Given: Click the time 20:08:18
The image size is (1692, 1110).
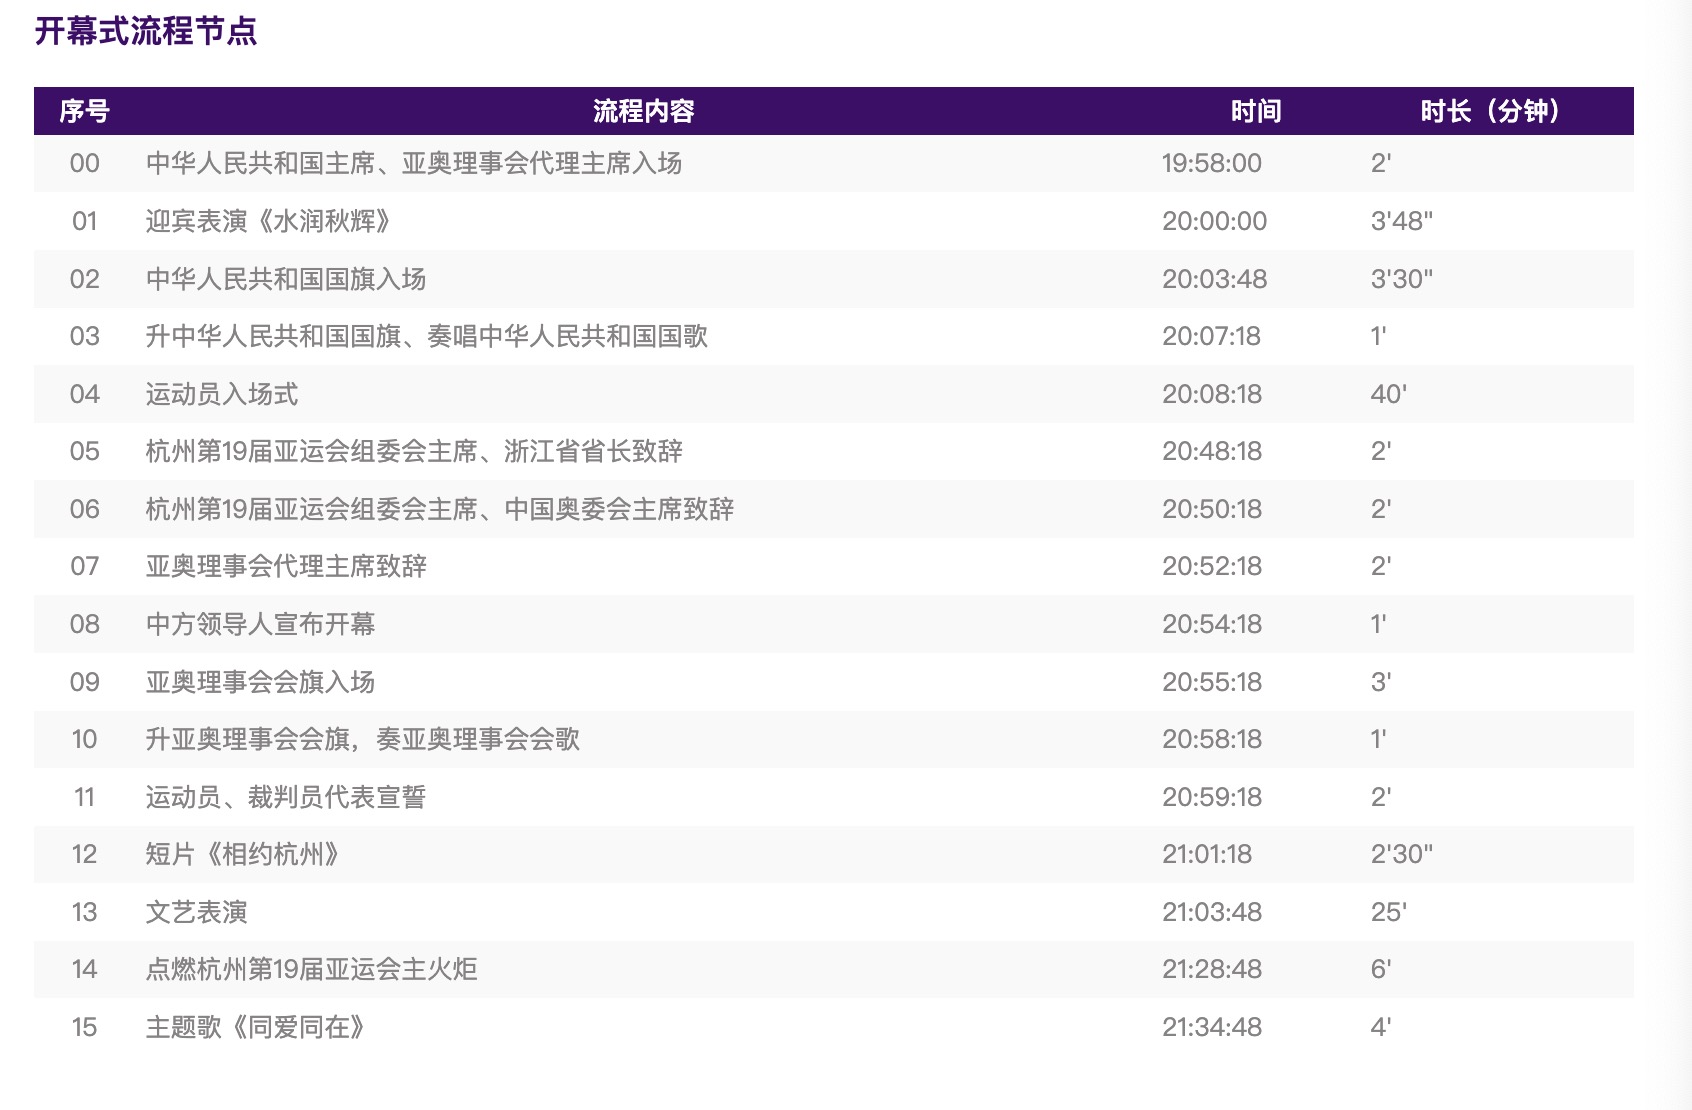Looking at the screenshot, I should click(x=1212, y=394).
